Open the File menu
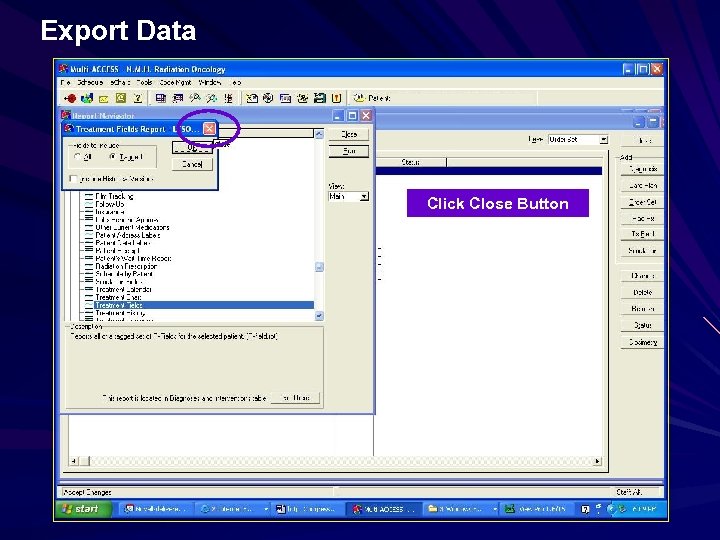This screenshot has height=540, width=720. (x=65, y=83)
